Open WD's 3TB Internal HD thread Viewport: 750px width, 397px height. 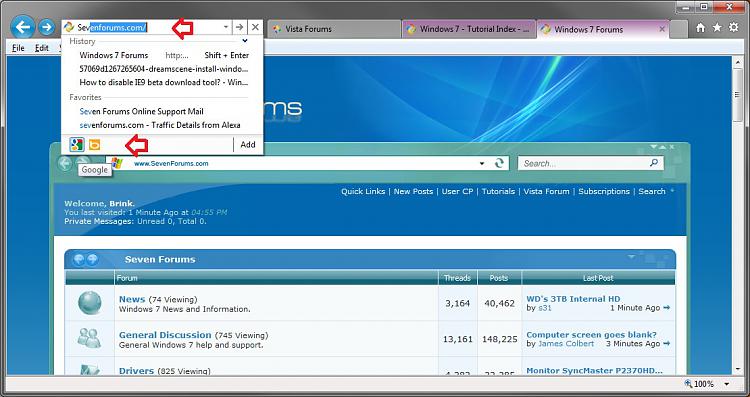pyautogui.click(x=573, y=299)
